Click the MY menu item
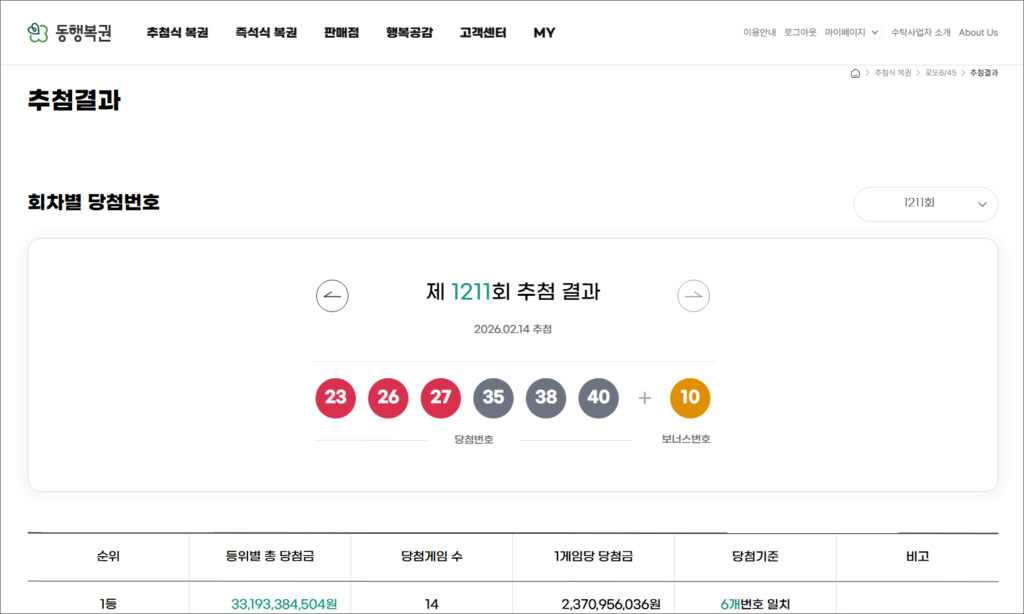Viewport: 1024px width, 614px height. 544,33
